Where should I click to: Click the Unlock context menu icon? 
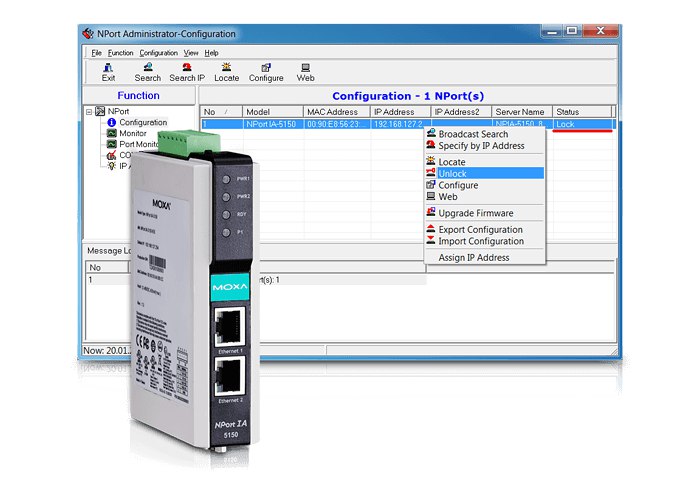431,173
